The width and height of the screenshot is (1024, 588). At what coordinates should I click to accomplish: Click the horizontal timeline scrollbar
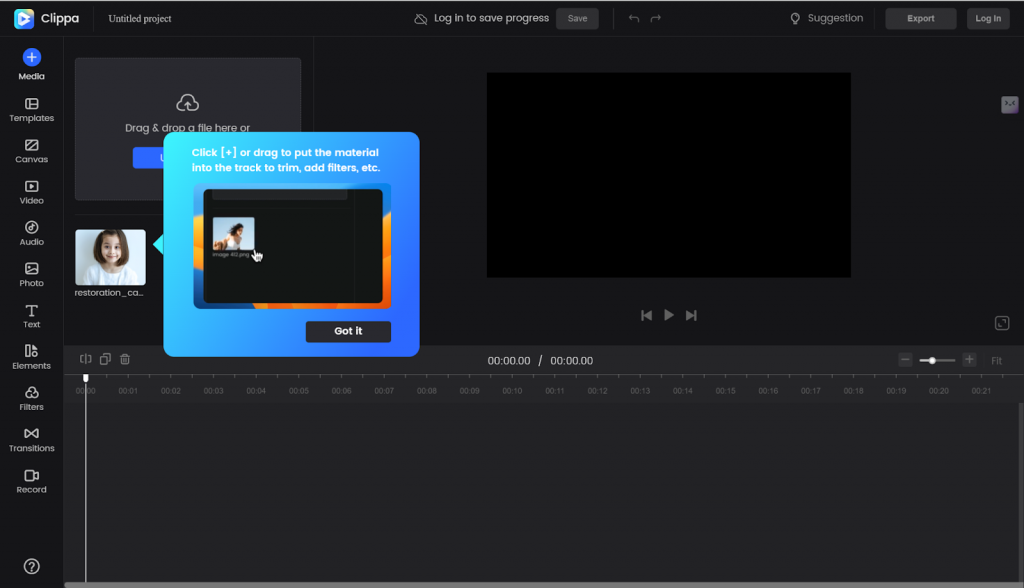543,585
